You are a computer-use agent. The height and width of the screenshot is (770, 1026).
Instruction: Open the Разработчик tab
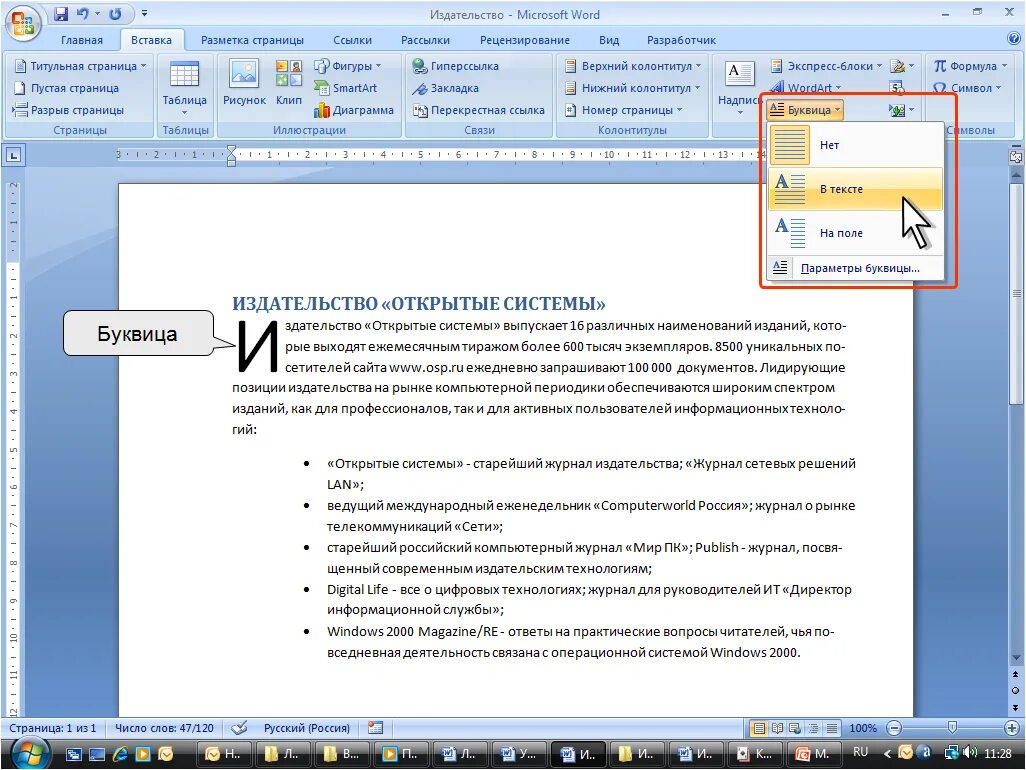coord(681,40)
